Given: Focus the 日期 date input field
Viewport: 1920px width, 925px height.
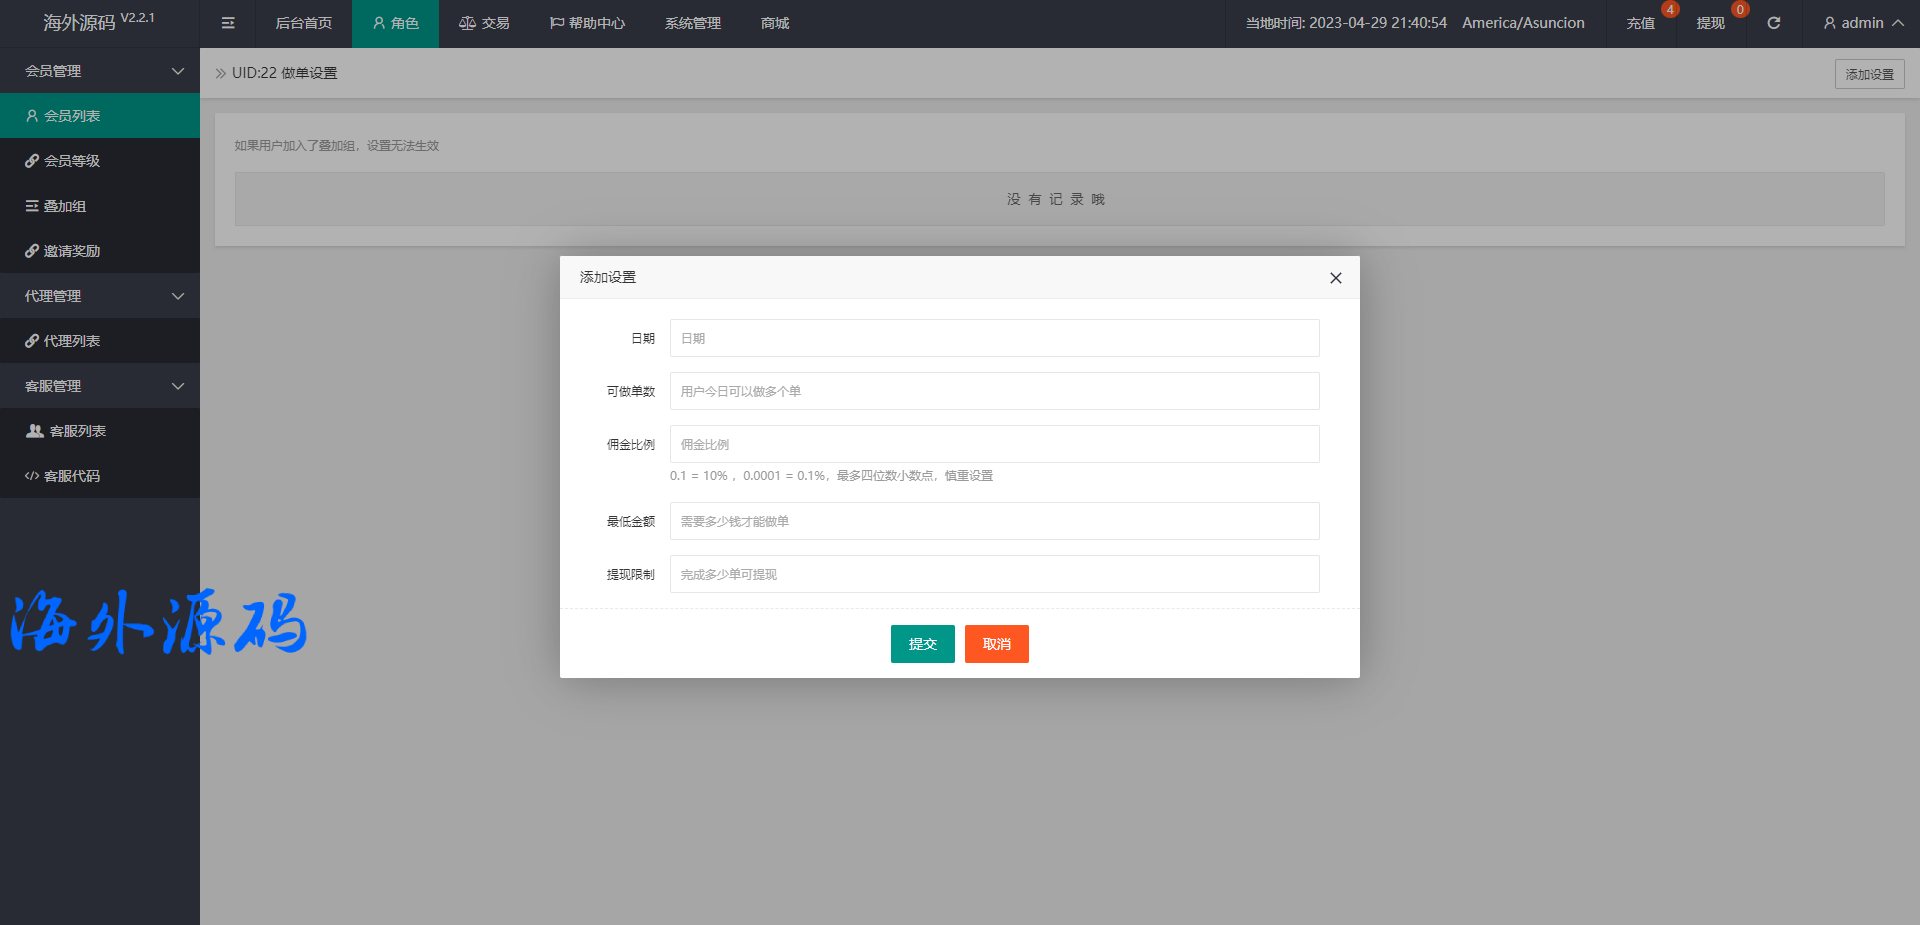Looking at the screenshot, I should point(994,338).
